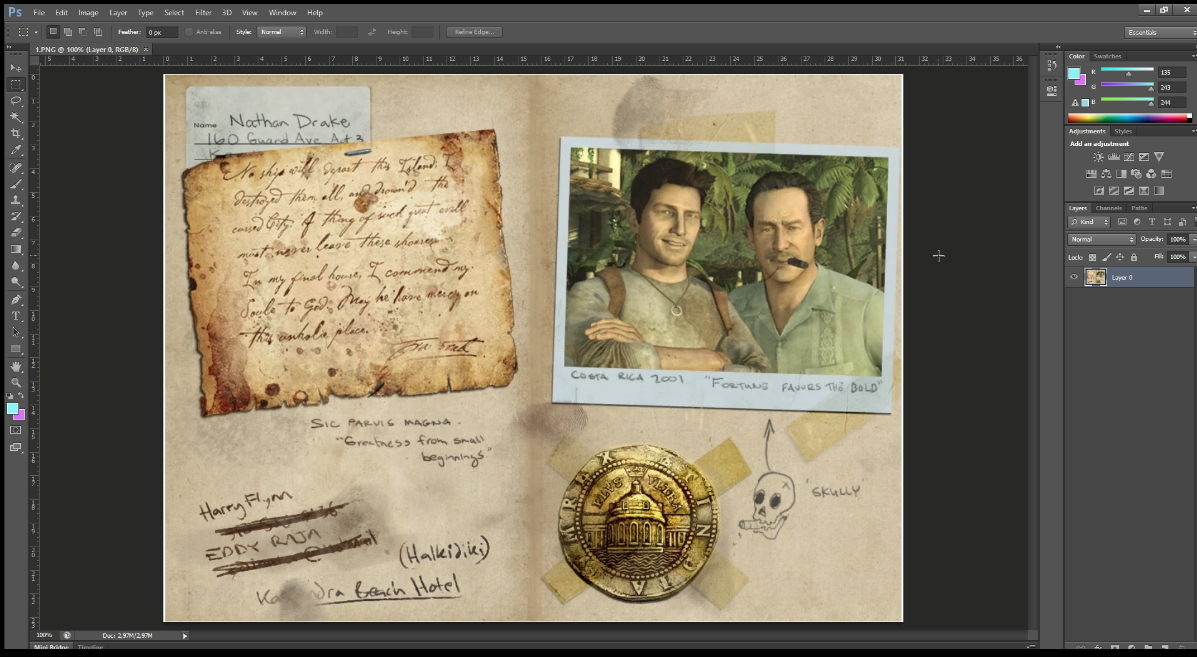Toggle lock transparent pixels

(x=1092, y=257)
